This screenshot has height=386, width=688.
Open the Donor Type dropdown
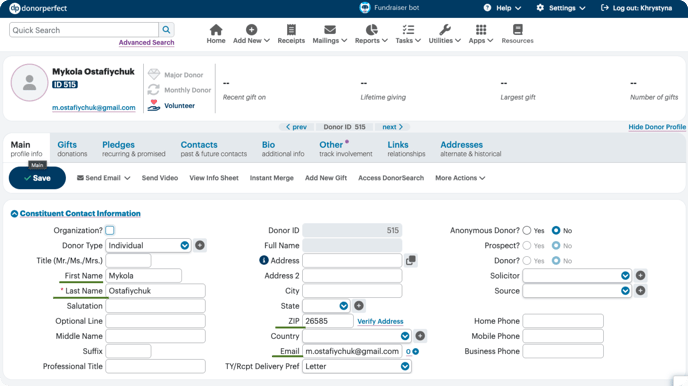coord(148,245)
